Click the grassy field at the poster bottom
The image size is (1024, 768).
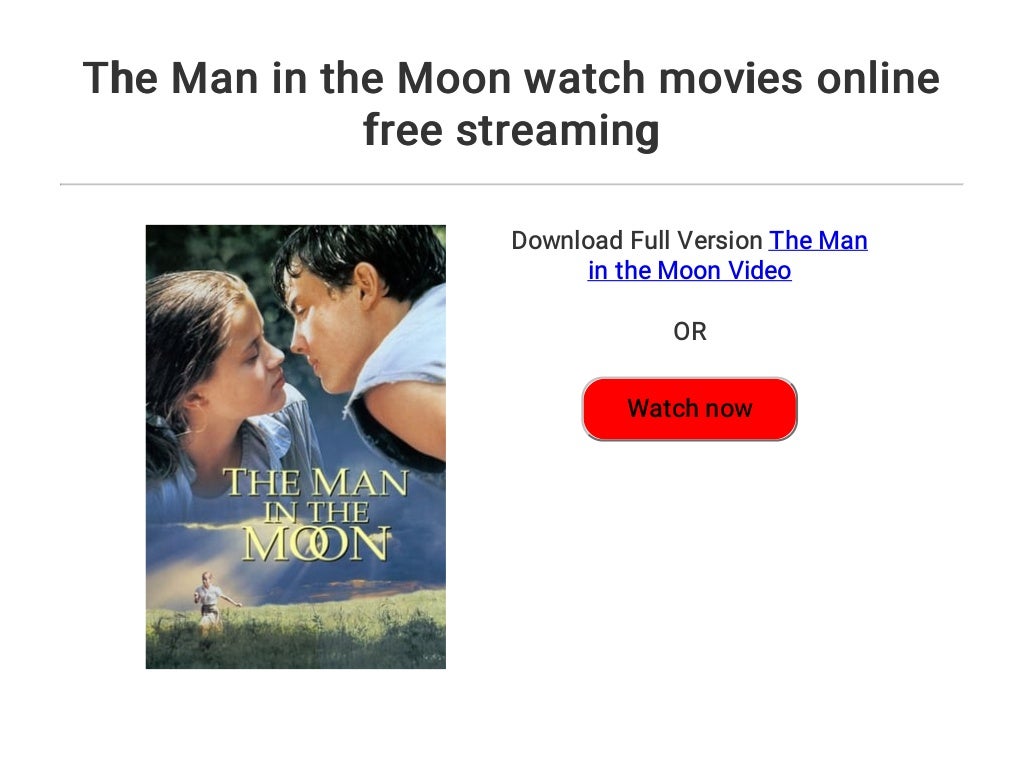coord(296,635)
